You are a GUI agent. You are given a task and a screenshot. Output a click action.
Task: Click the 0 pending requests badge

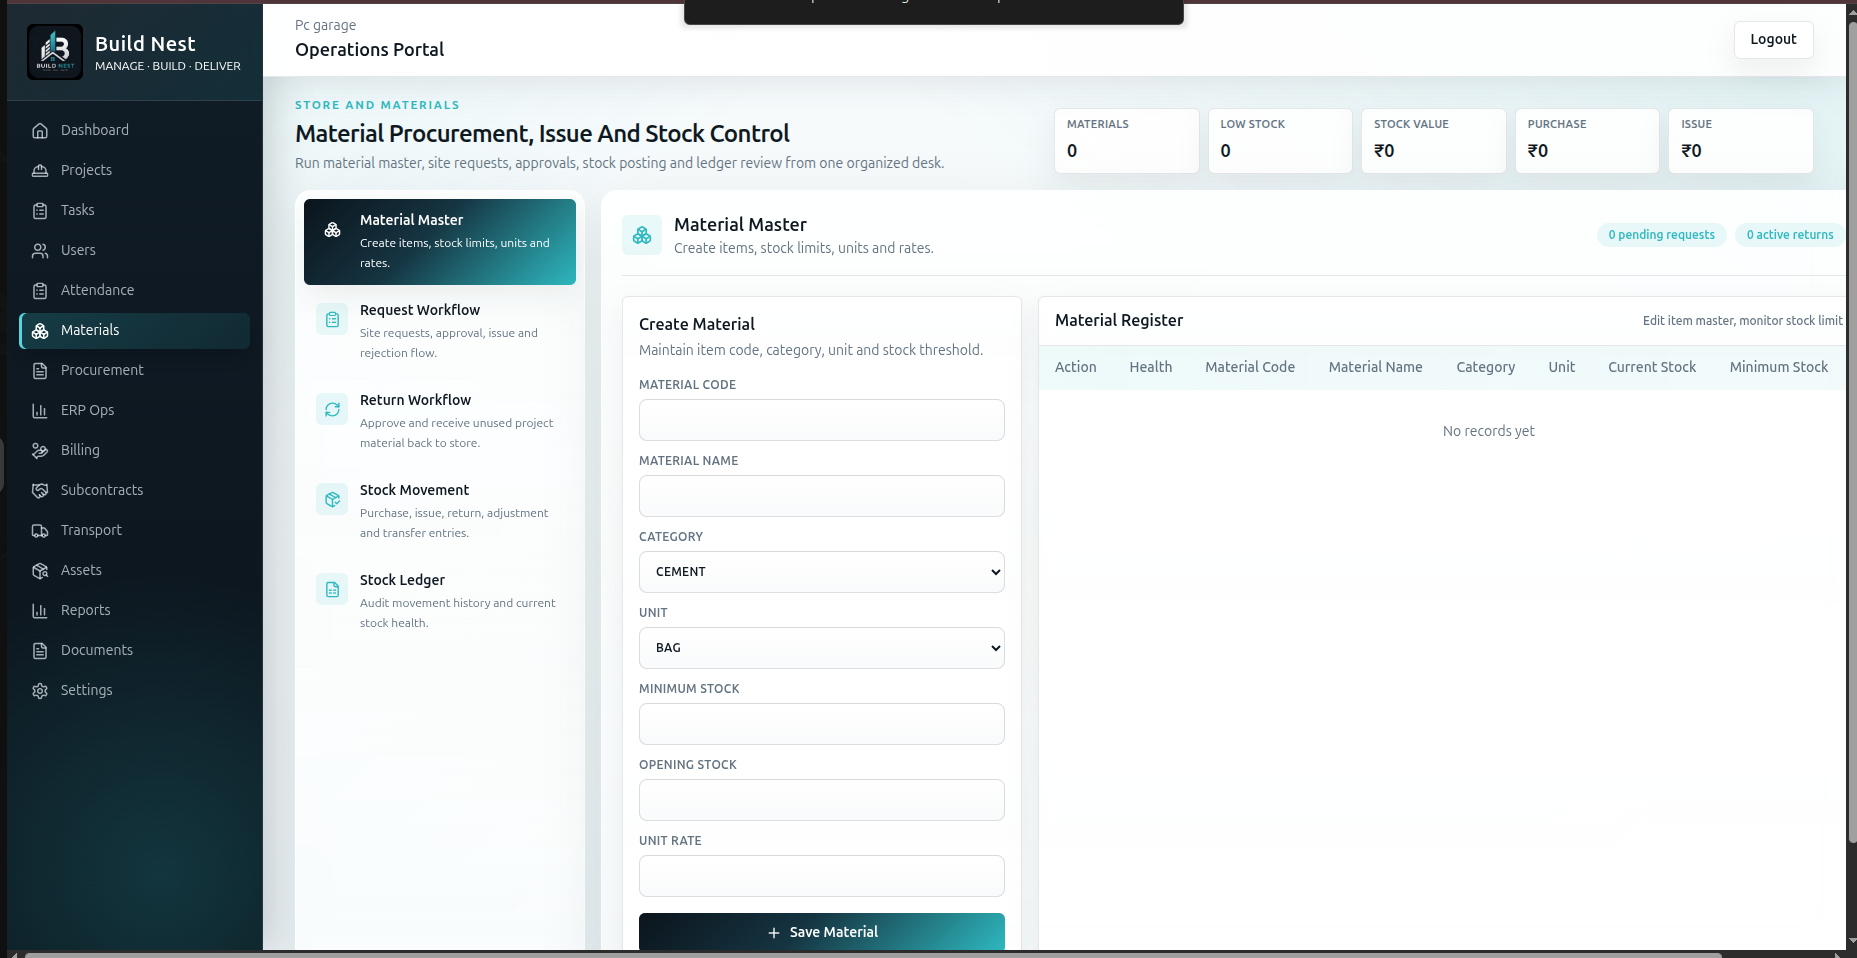click(x=1661, y=235)
